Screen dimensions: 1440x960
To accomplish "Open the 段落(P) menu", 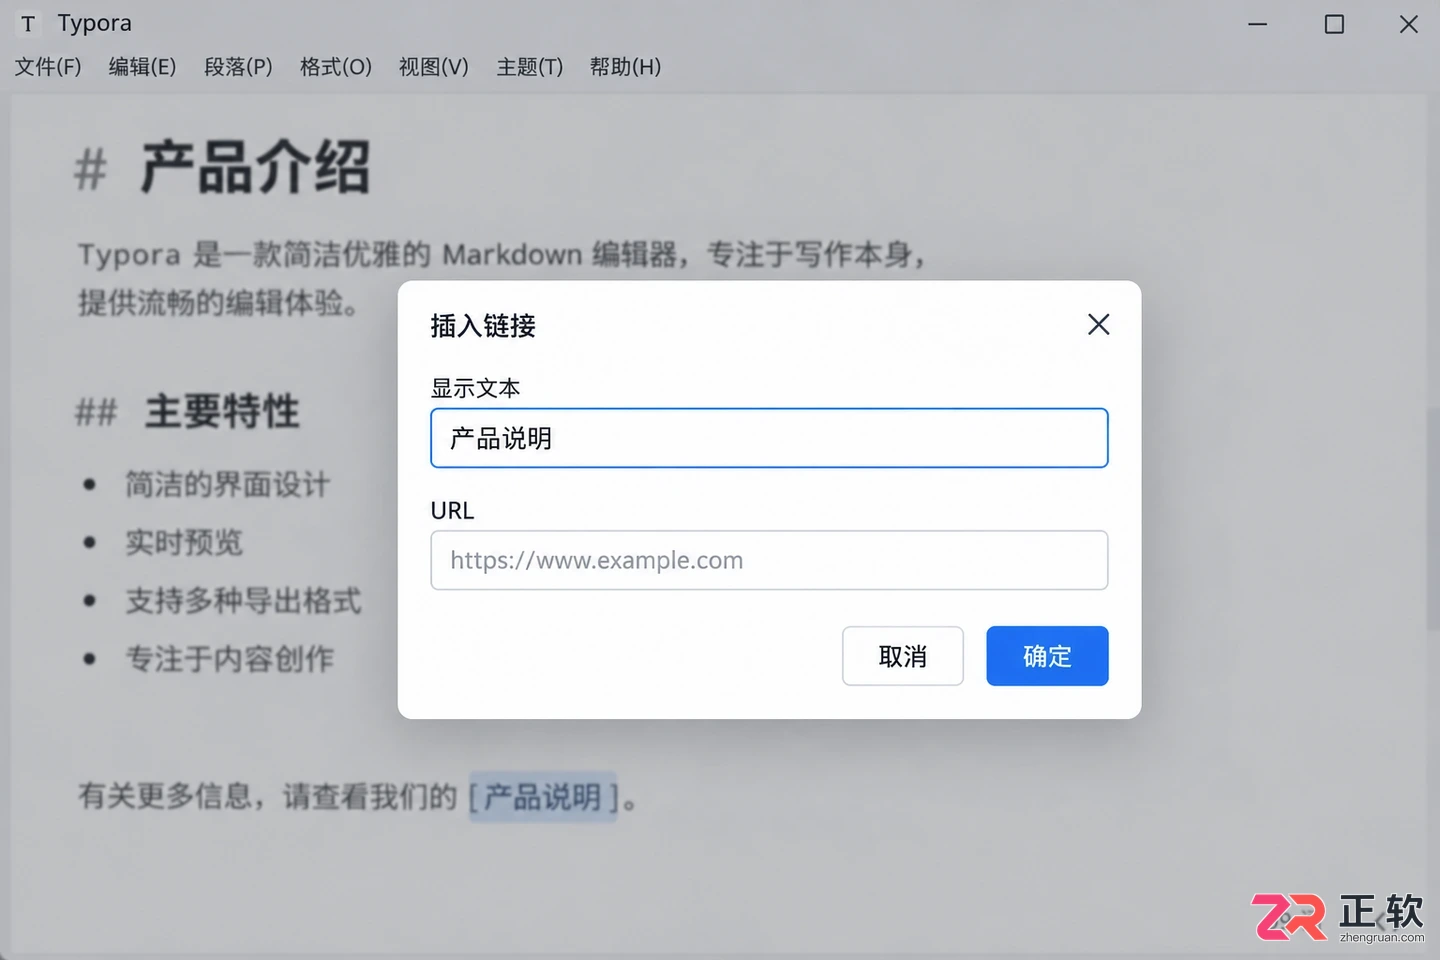I will pos(238,67).
